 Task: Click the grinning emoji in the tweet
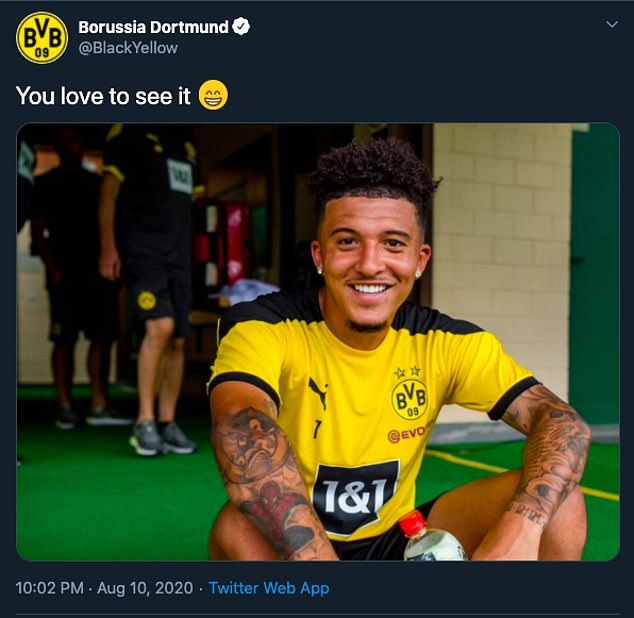point(213,95)
